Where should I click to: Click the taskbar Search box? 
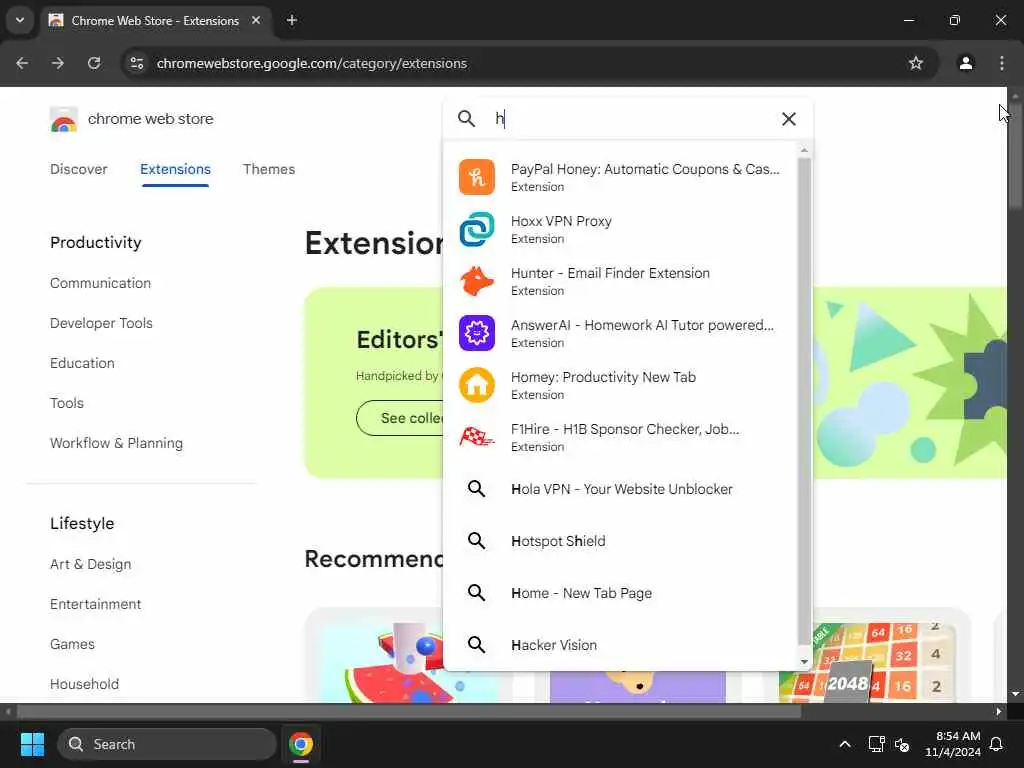pyautogui.click(x=167, y=744)
